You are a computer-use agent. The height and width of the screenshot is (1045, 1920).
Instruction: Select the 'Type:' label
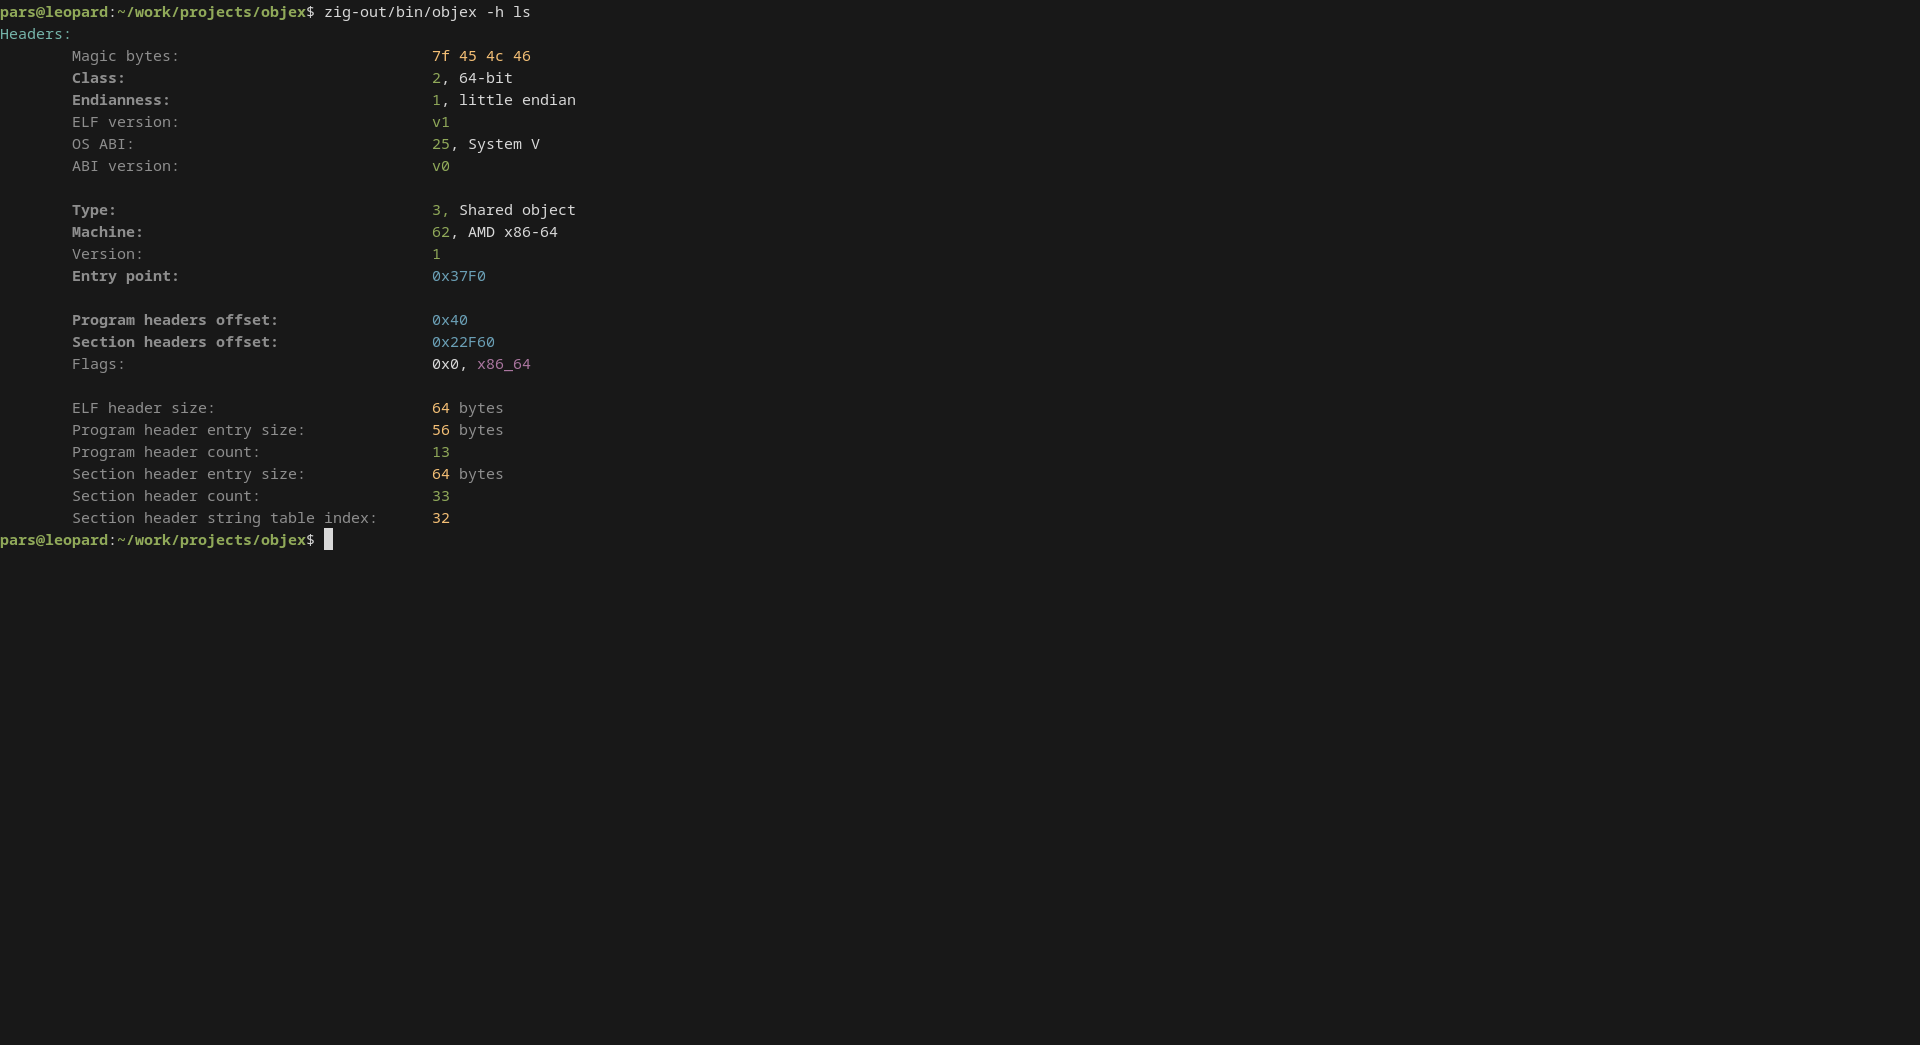[x=94, y=210]
